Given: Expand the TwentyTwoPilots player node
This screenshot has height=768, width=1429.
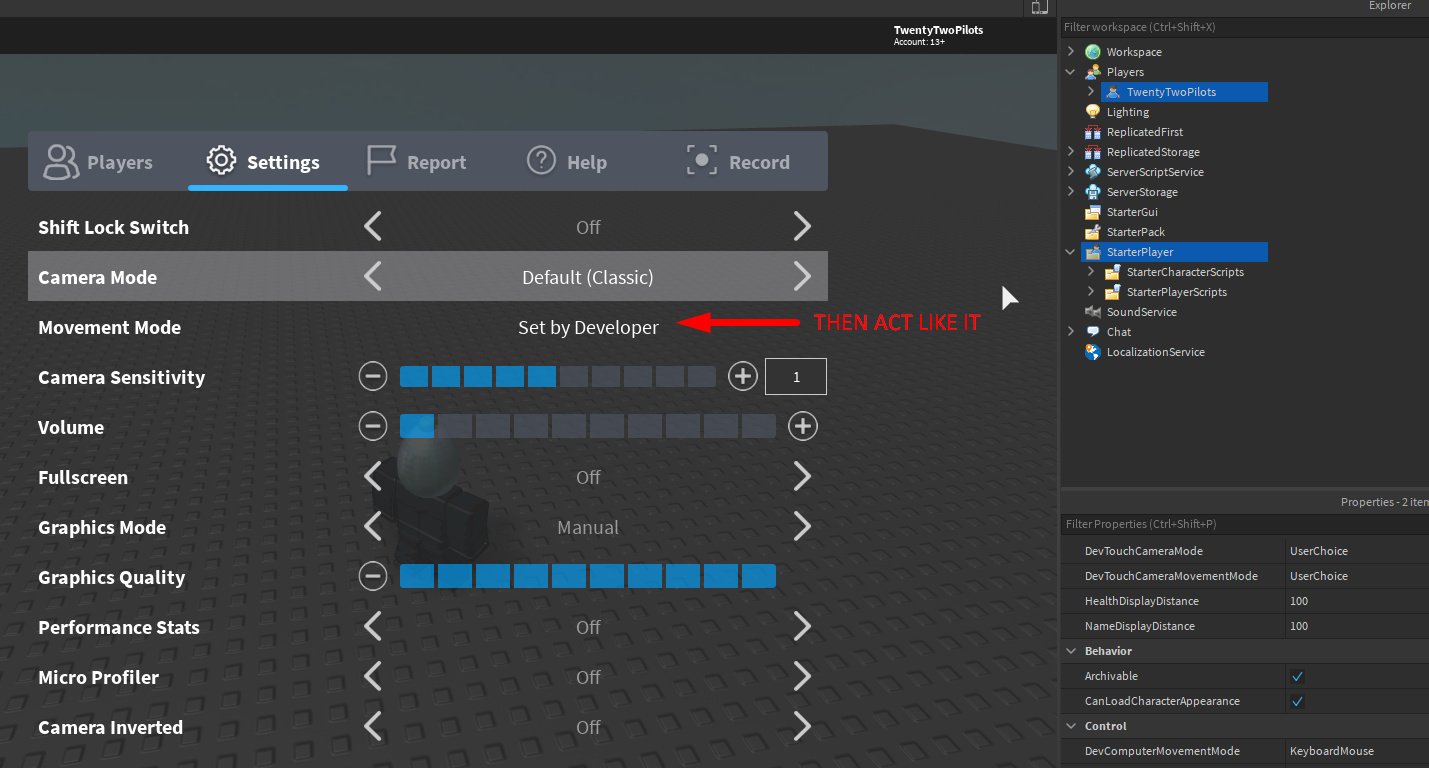Looking at the screenshot, I should click(1091, 92).
